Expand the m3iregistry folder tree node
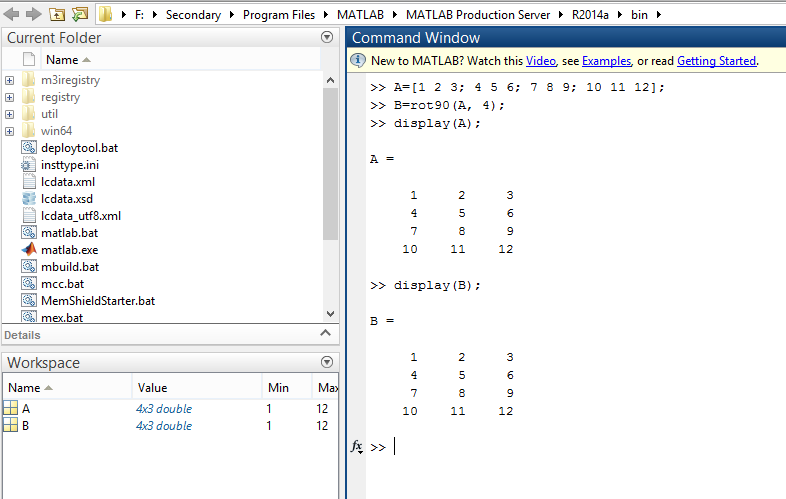Image resolution: width=786 pixels, height=499 pixels. click(x=10, y=80)
